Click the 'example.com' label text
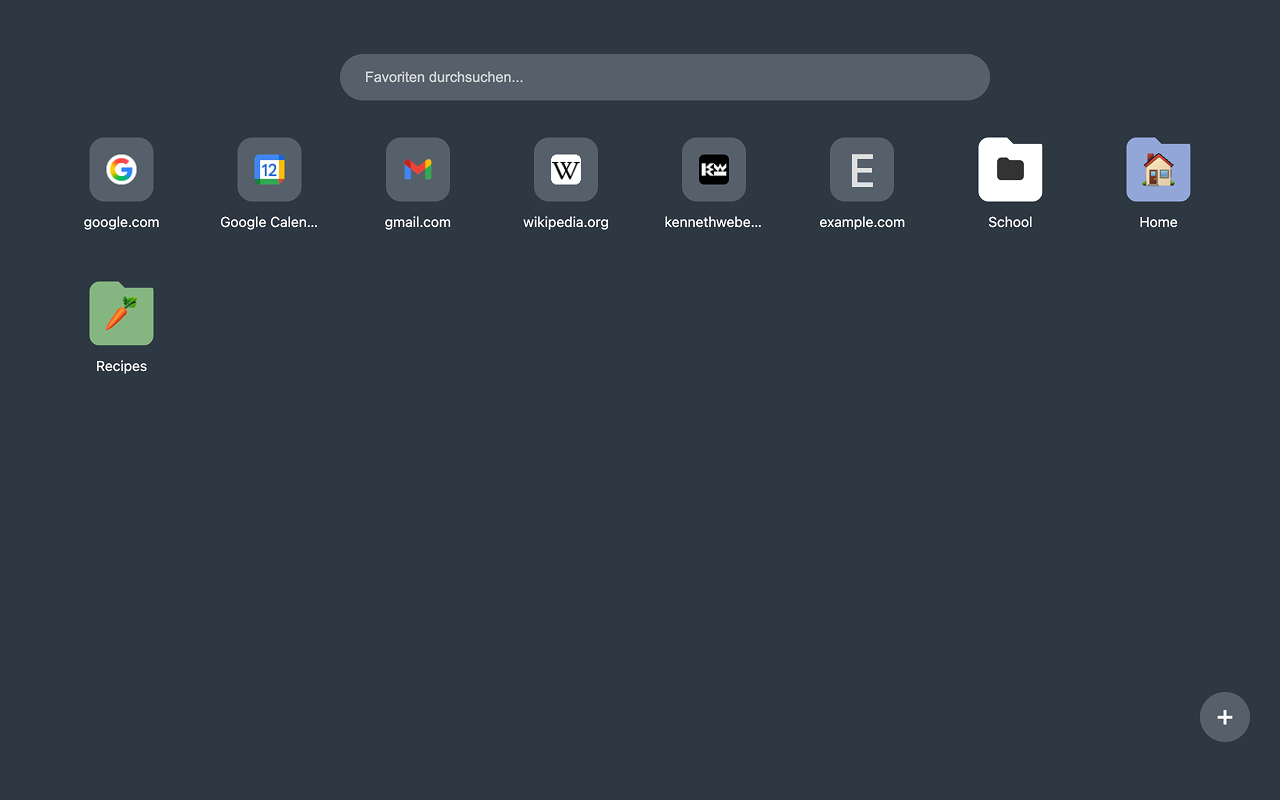Image resolution: width=1280 pixels, height=800 pixels. tap(862, 222)
